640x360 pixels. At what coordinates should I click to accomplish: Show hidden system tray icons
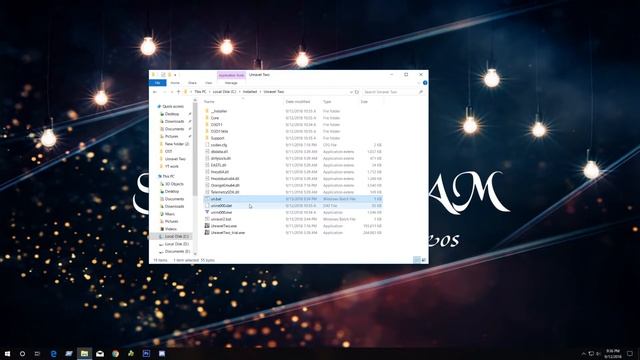coord(583,353)
